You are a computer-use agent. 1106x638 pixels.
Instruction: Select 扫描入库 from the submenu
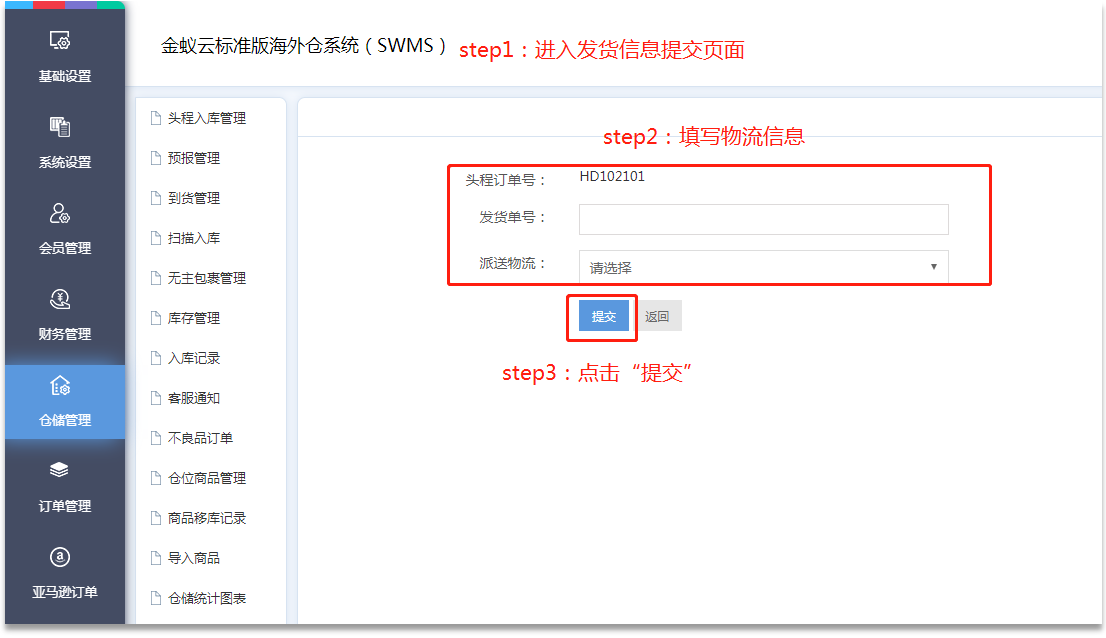194,238
